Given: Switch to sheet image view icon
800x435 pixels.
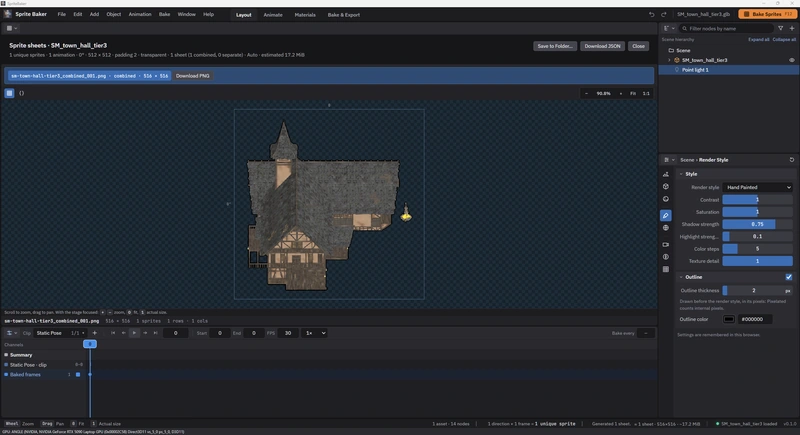Looking at the screenshot, I should pos(9,93).
